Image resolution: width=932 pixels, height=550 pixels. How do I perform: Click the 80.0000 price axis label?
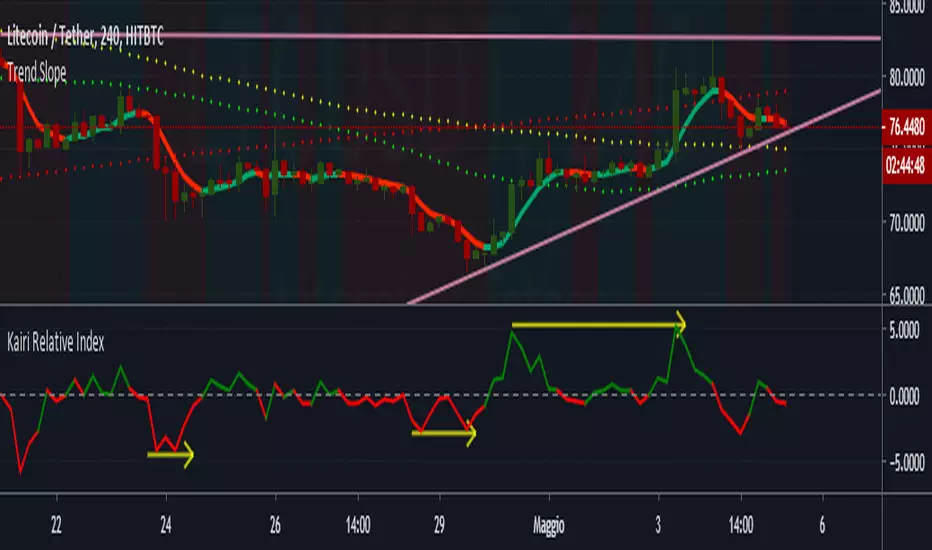pos(907,77)
